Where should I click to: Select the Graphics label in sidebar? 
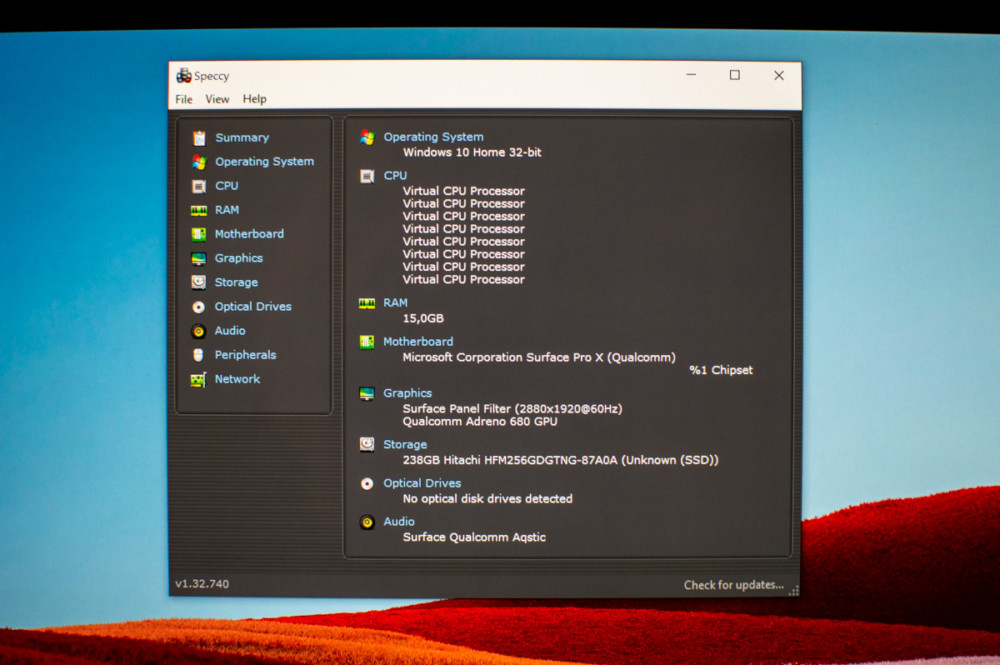coord(239,258)
